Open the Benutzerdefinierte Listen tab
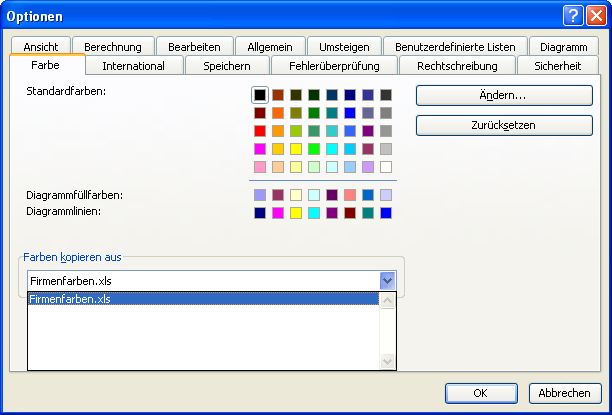 click(455, 46)
